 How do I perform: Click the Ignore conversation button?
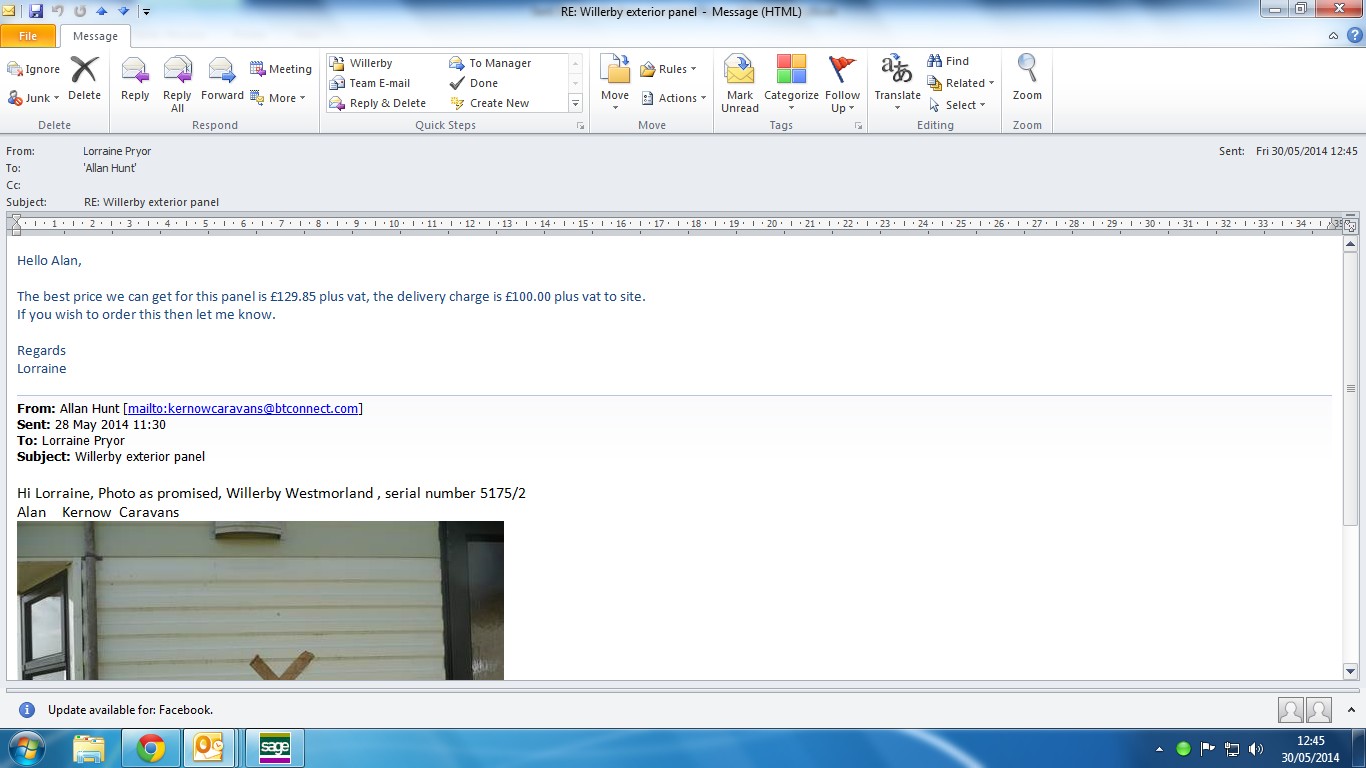pos(34,69)
